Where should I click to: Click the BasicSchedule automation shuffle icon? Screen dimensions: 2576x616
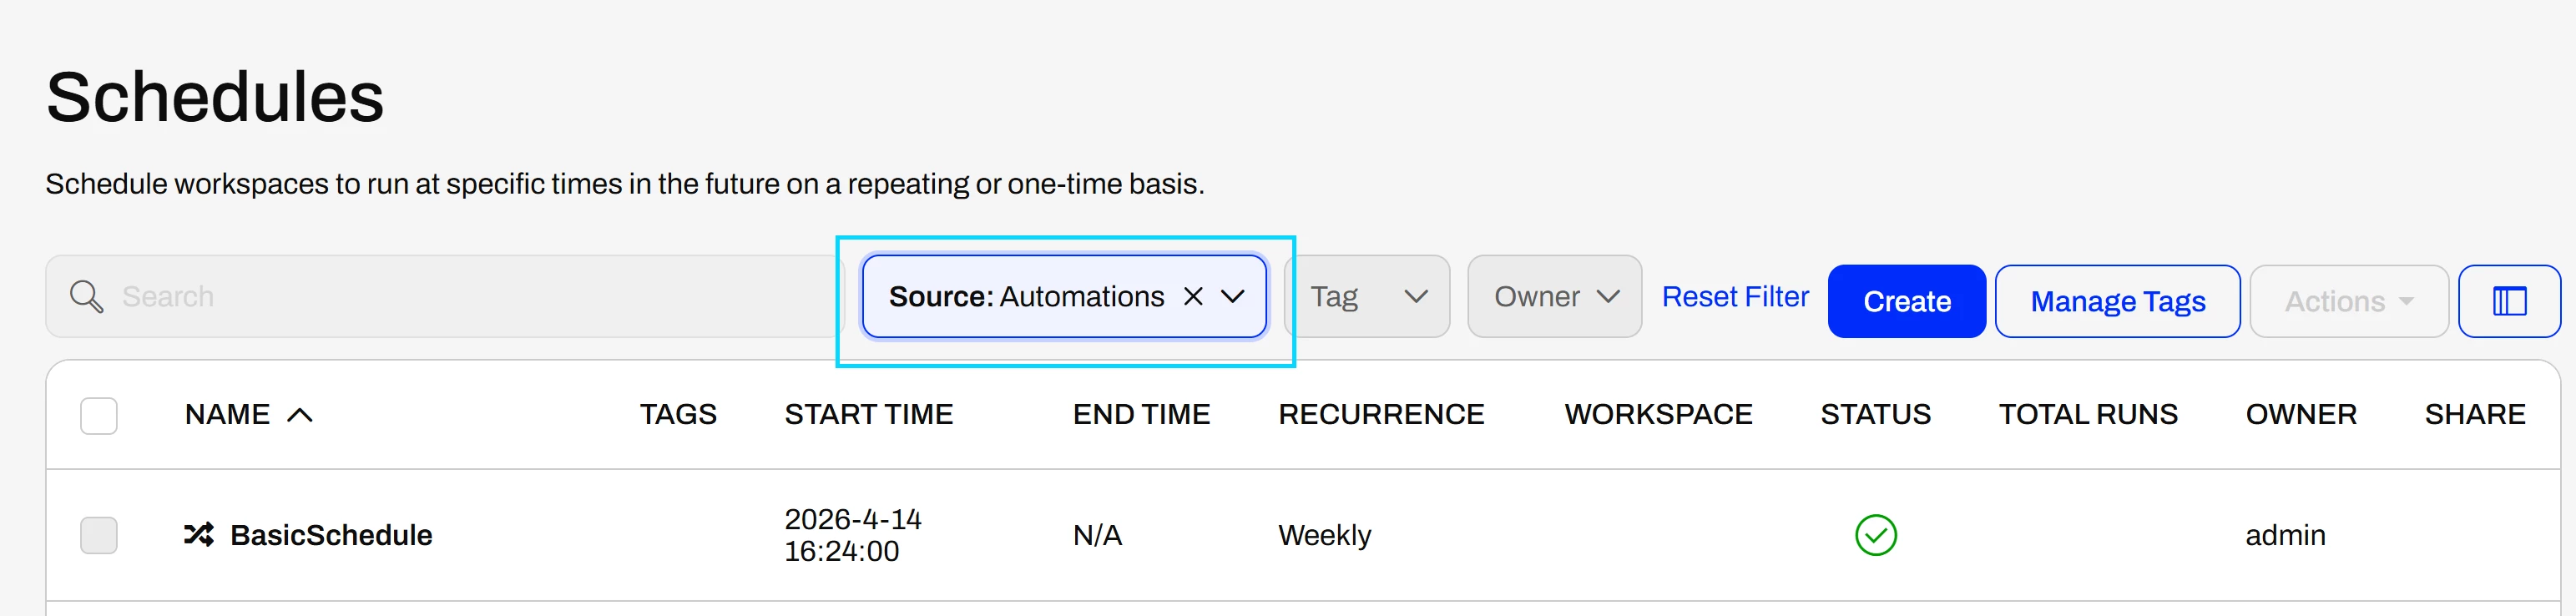(x=199, y=535)
